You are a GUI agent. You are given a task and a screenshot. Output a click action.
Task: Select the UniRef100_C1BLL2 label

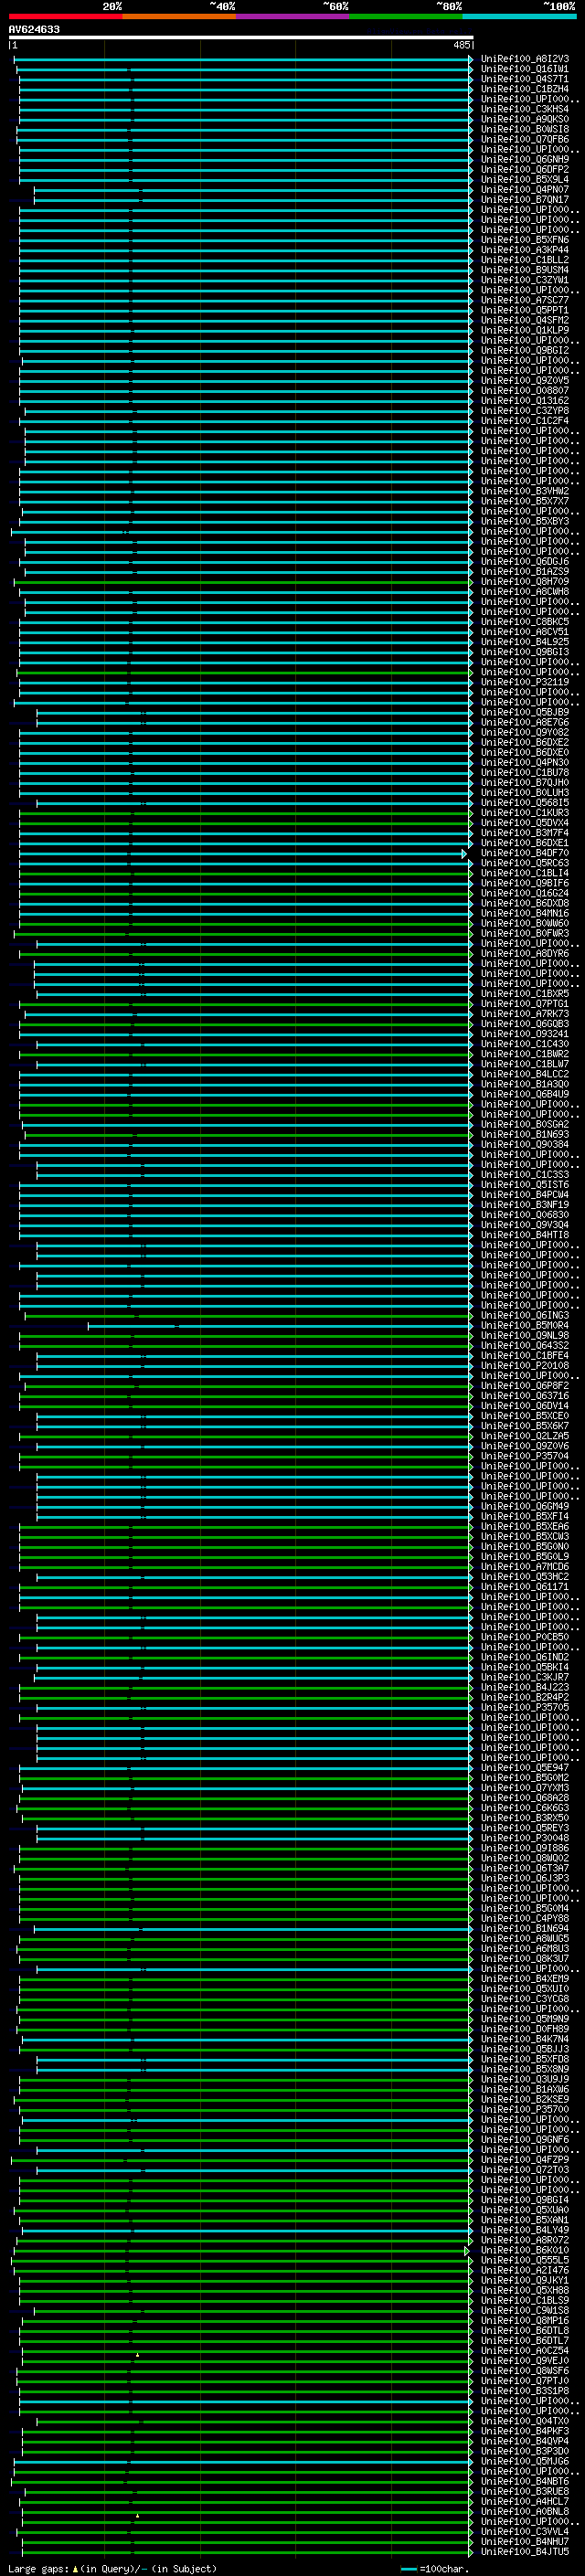(x=525, y=260)
